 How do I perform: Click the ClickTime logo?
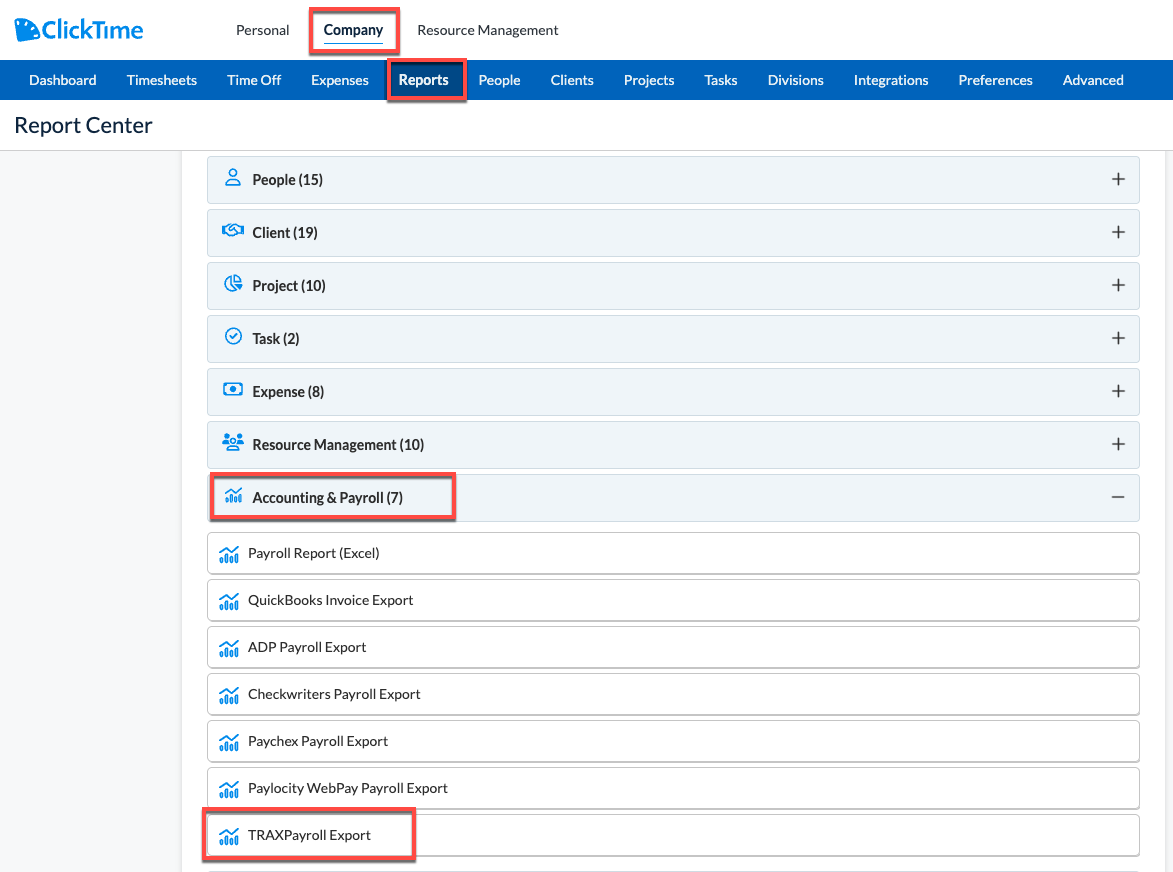pos(79,30)
